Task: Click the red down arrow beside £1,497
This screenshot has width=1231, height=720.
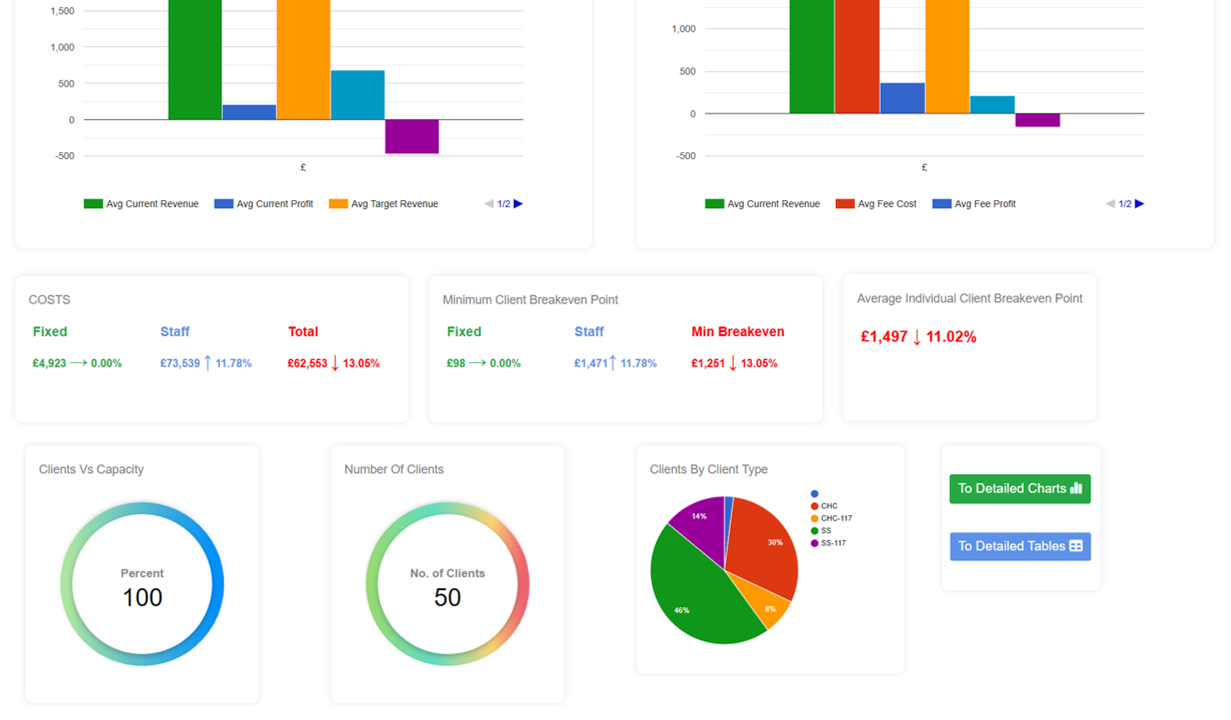Action: tap(917, 337)
